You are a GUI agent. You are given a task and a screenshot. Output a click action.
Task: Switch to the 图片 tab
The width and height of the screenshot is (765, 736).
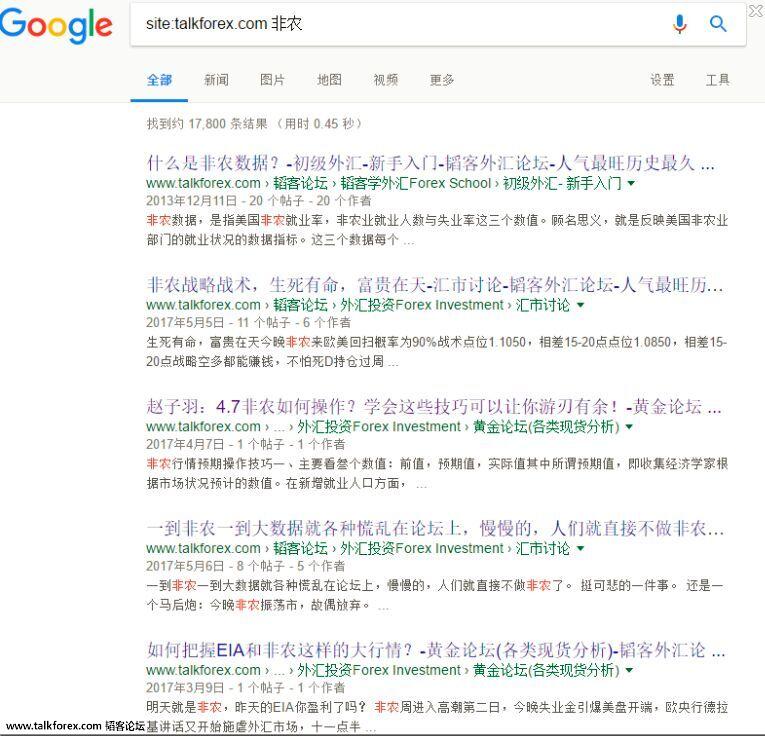(x=272, y=80)
